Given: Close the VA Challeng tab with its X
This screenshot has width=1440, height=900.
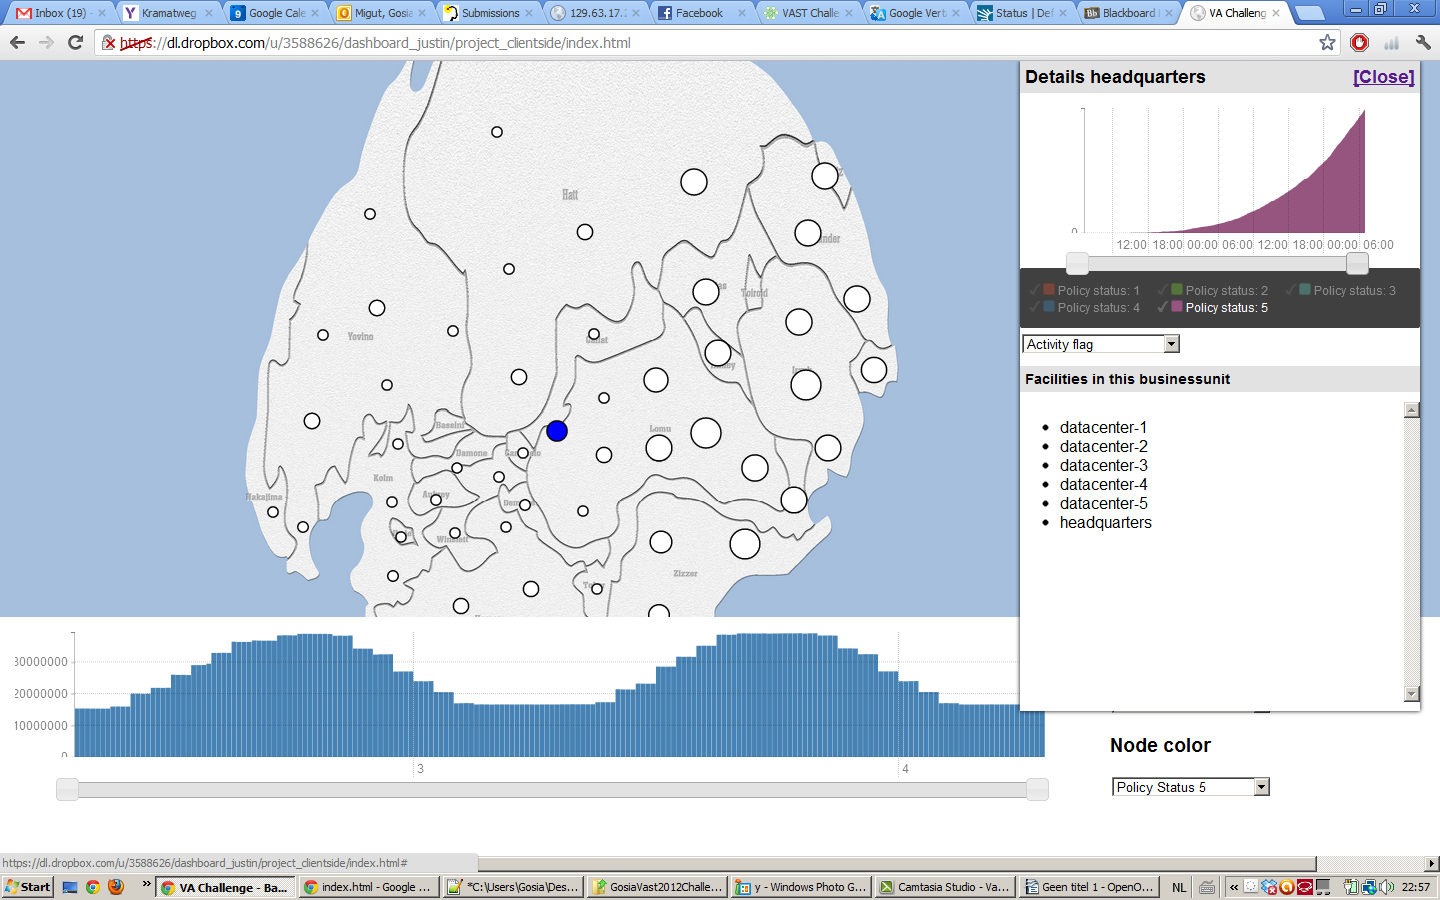Looking at the screenshot, I should pos(1276,13).
